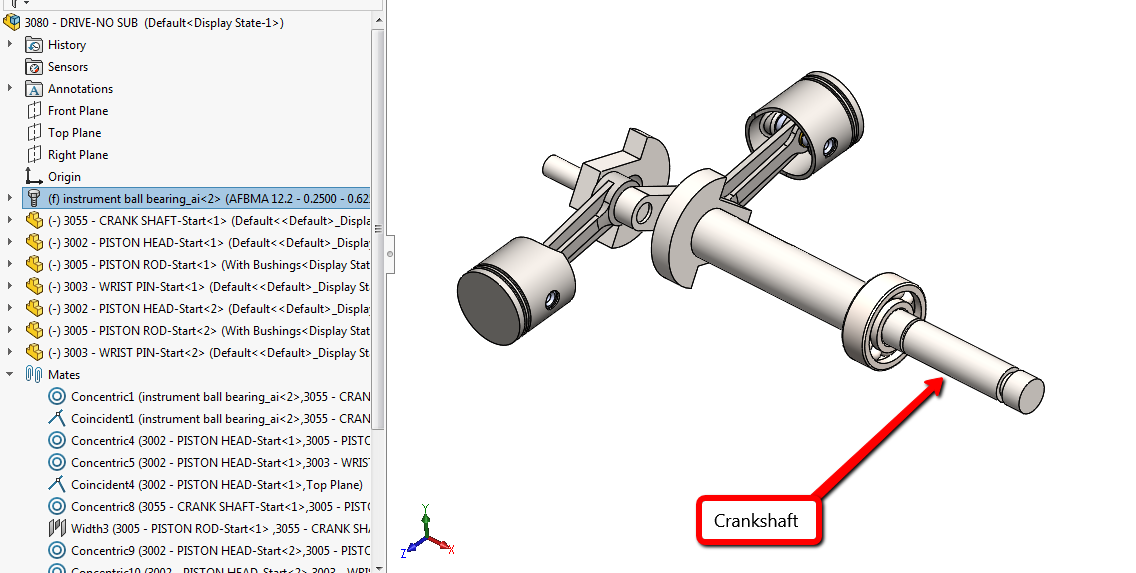The image size is (1136, 573).
Task: Click the Mates paperclip icon
Action: (x=34, y=375)
